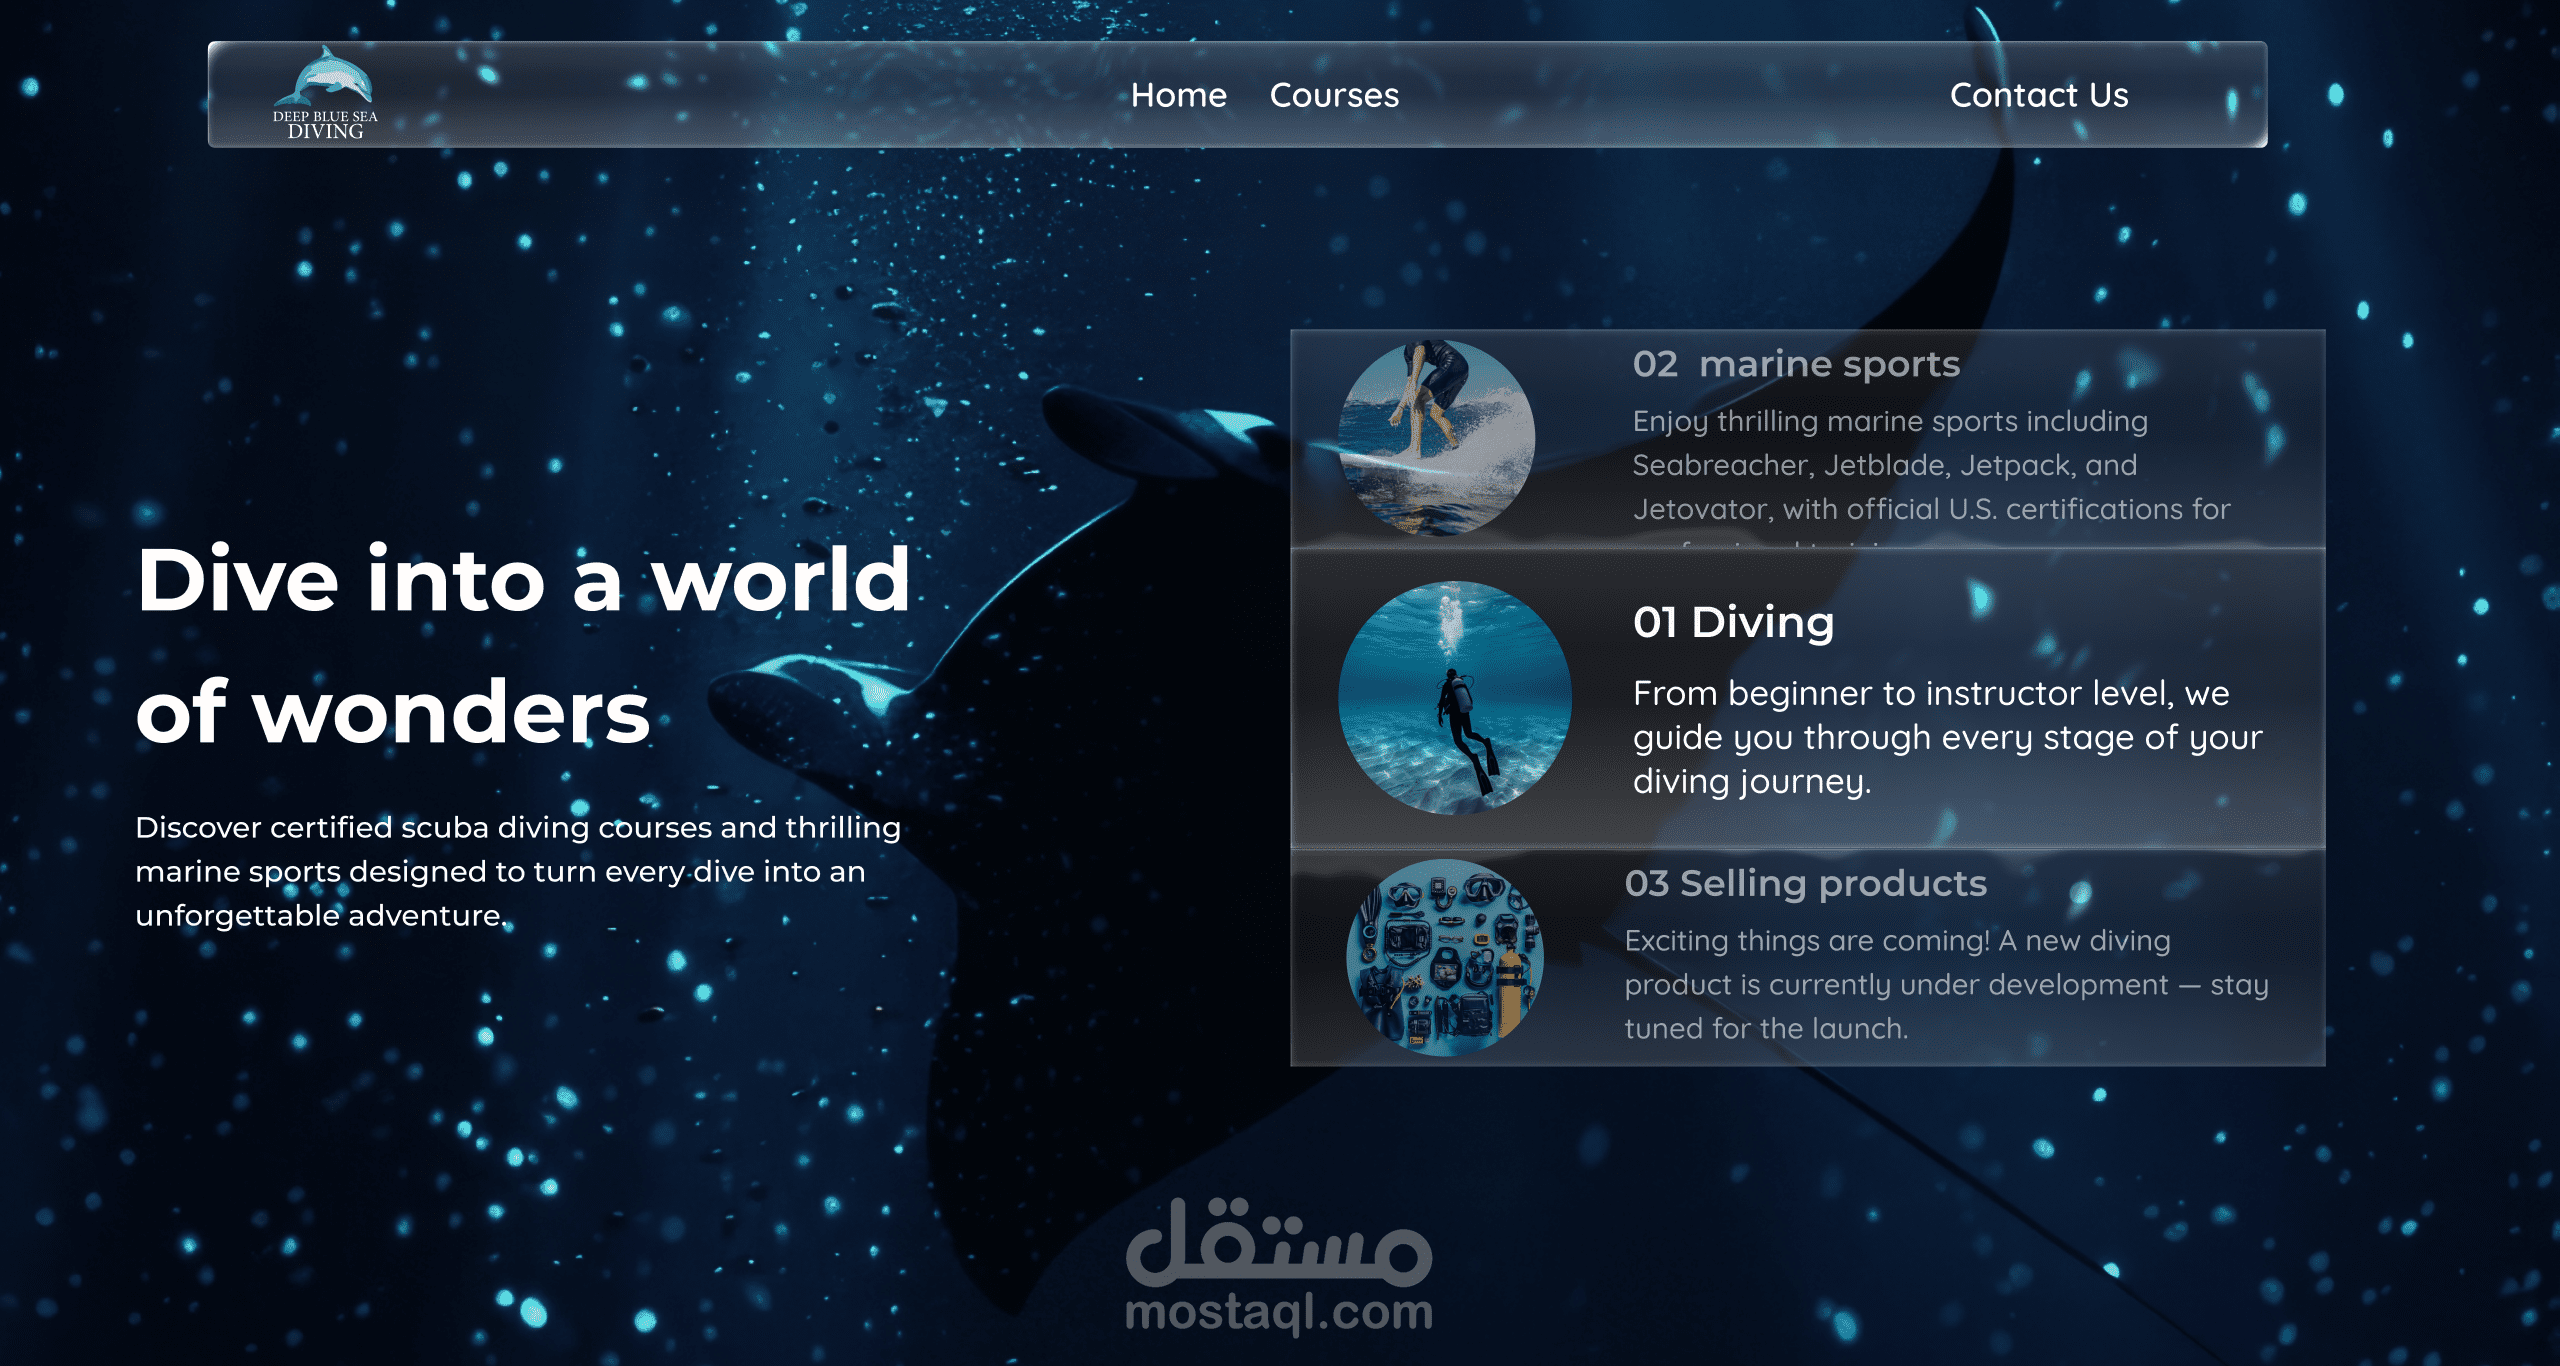Click the beginner to instructor level description
The width and height of the screenshot is (2560, 1366).
(1946, 737)
